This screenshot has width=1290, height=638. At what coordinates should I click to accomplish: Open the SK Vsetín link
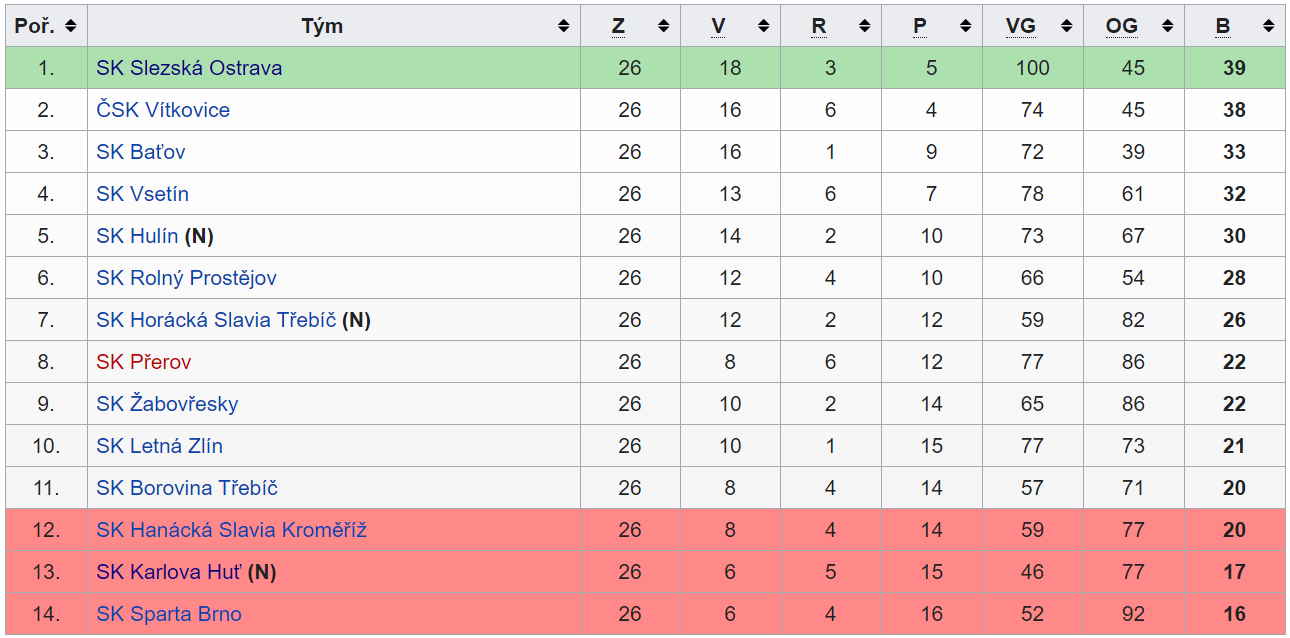click(143, 194)
